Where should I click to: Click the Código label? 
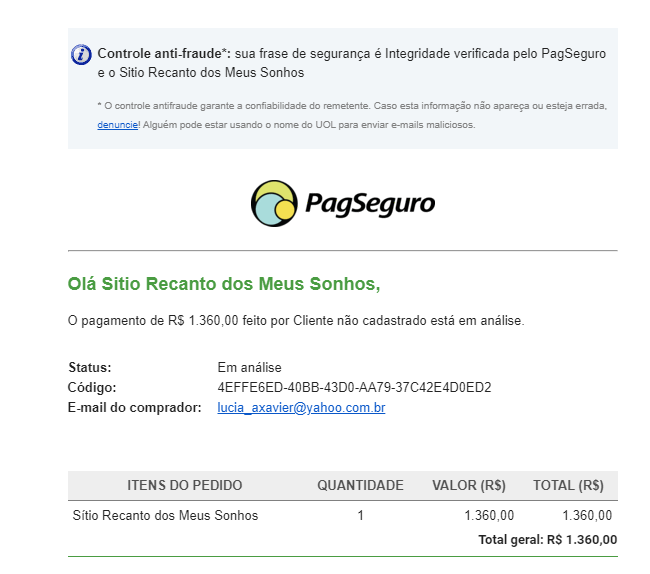point(92,388)
